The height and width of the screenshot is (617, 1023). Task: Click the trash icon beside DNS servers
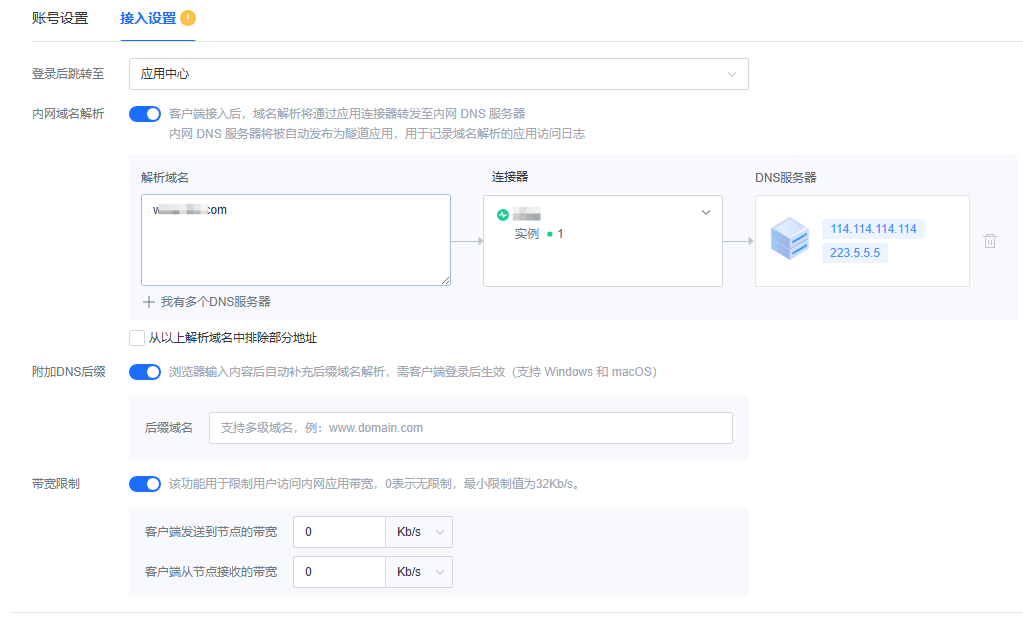989,241
